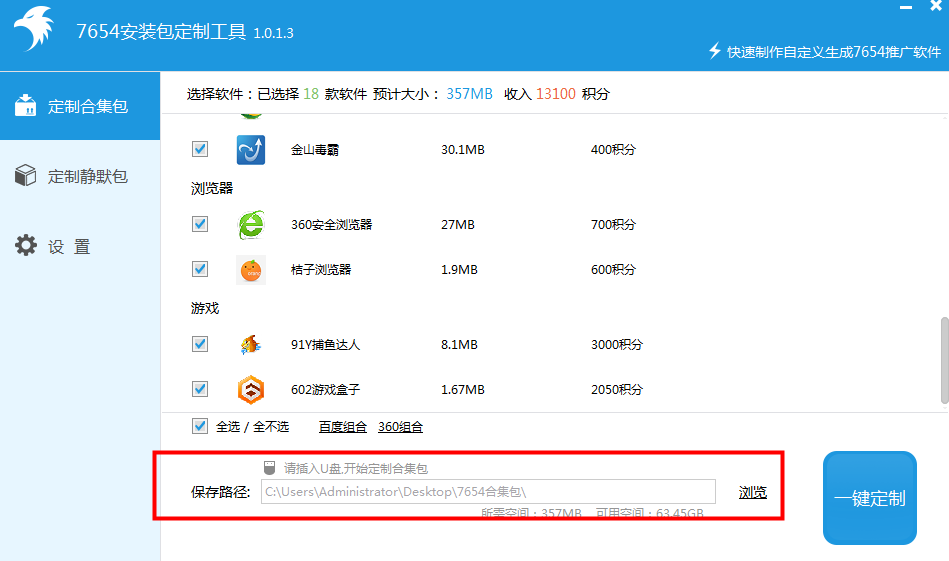Screen dimensions: 949x561
Task: Click the 浏览 browse link
Action: pos(753,492)
